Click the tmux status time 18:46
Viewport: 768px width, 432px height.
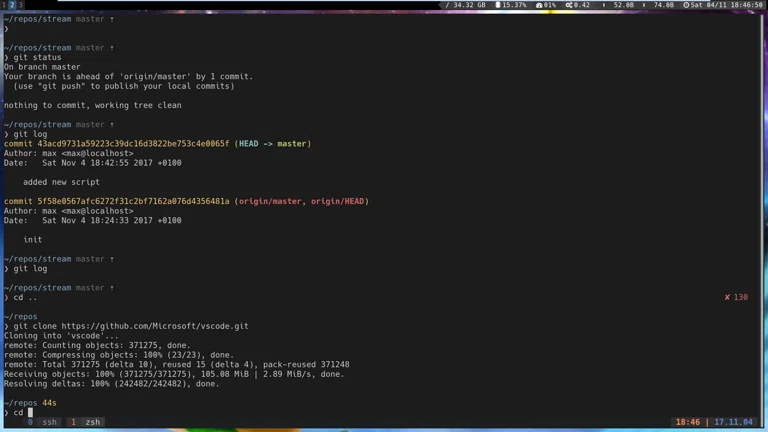688,422
